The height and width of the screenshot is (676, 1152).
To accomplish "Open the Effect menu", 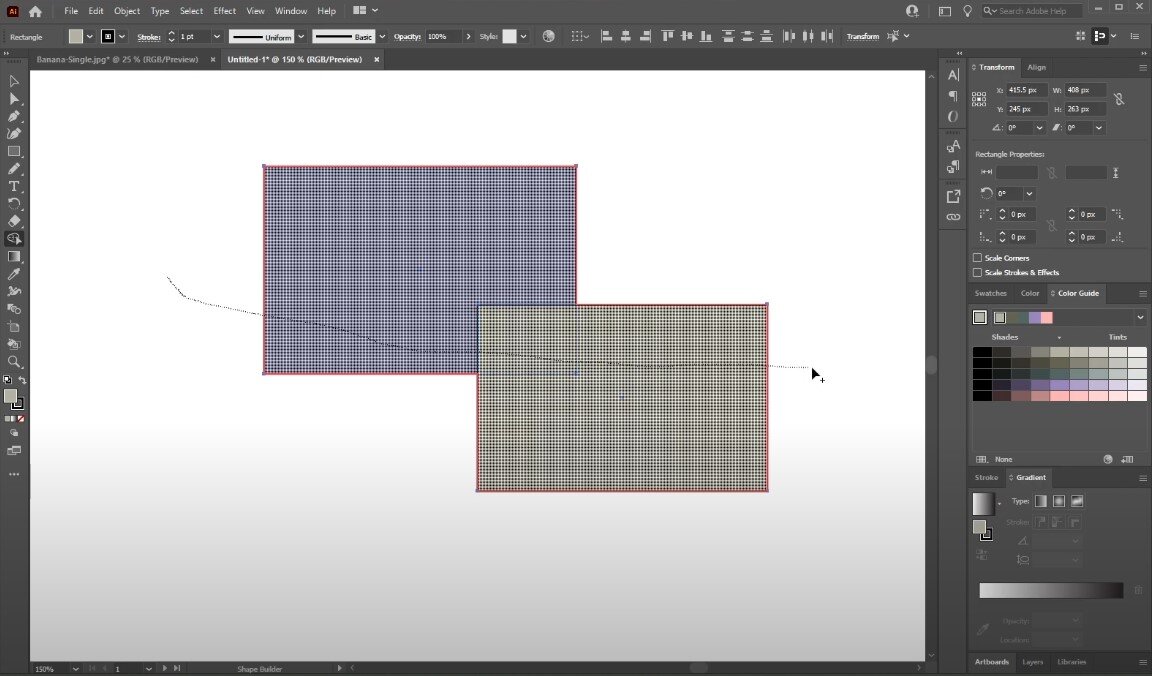I will pos(224,11).
